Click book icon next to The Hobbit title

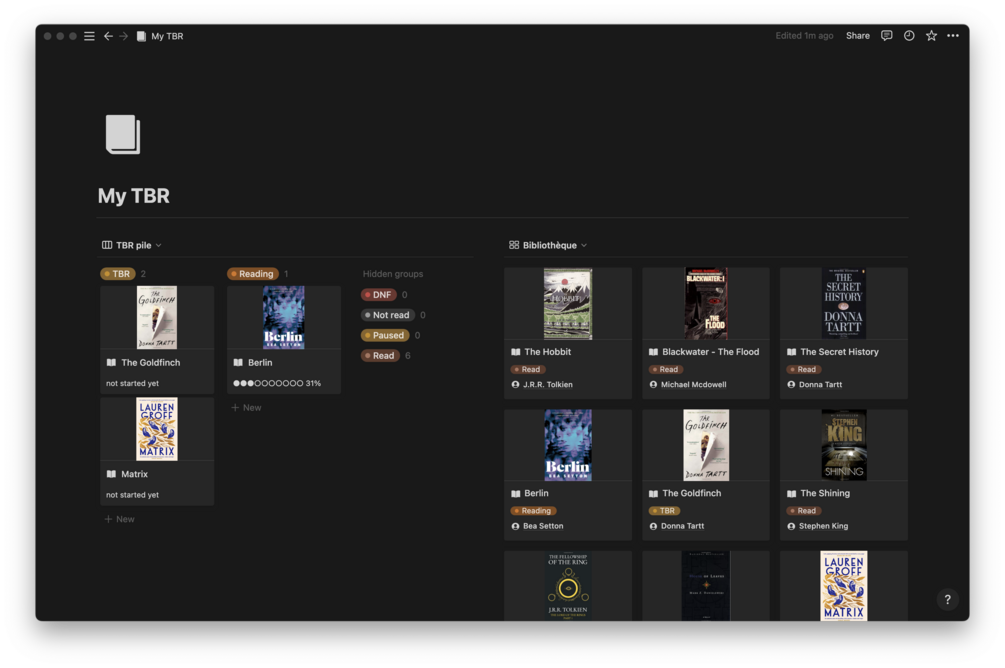coord(515,351)
